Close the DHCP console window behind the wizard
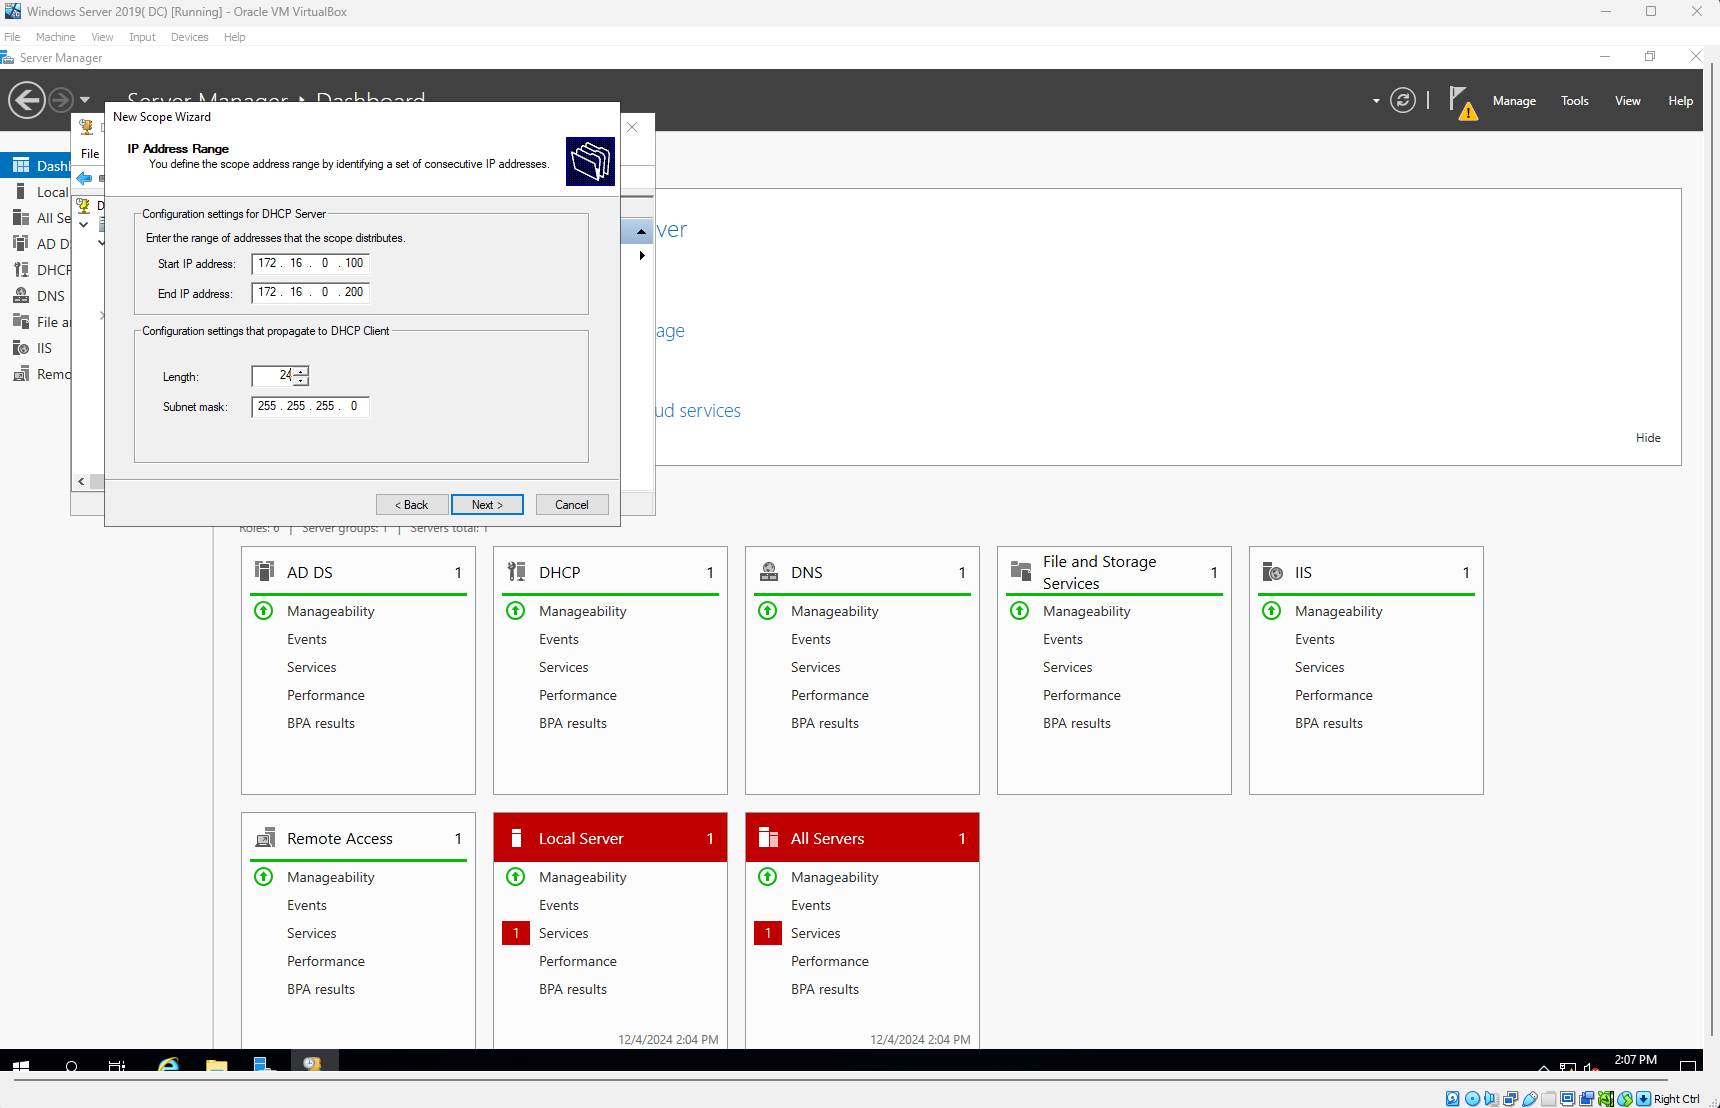The height and width of the screenshot is (1108, 1720). pos(632,127)
